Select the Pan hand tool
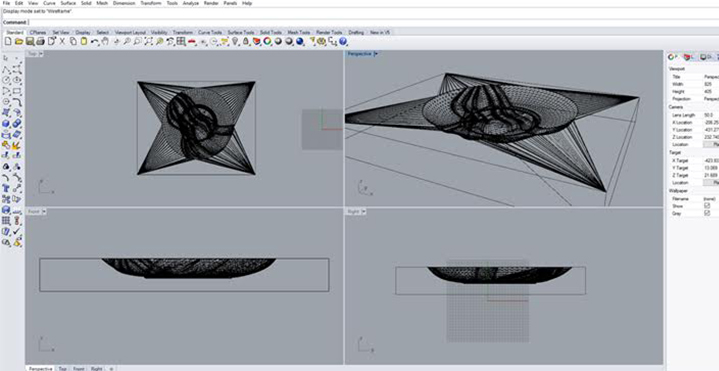The width and height of the screenshot is (719, 371). 105,41
